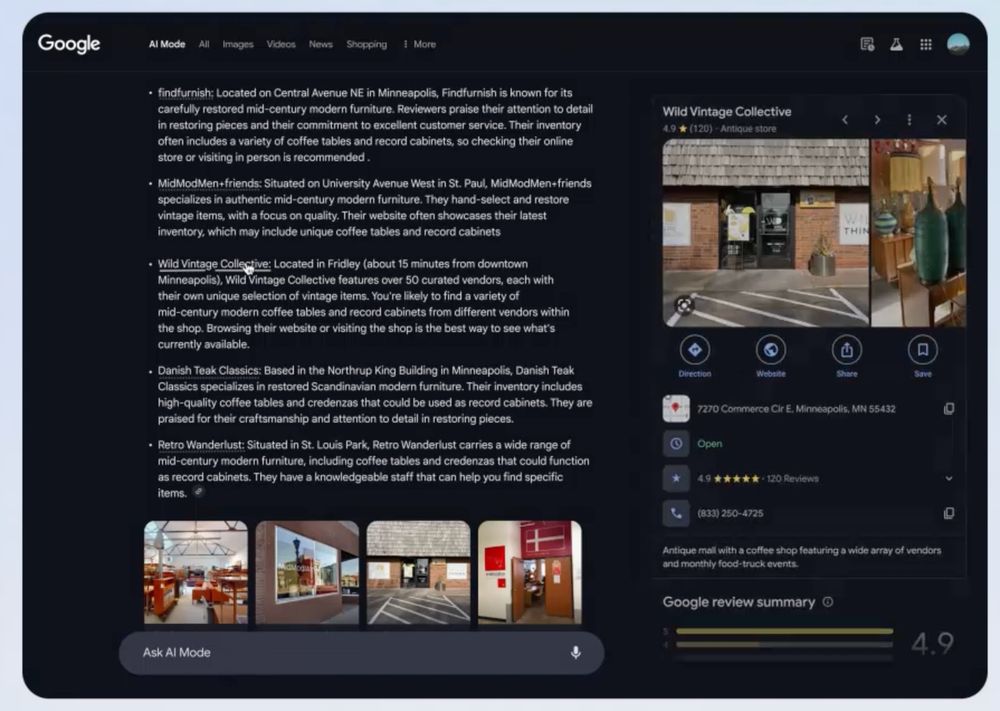Image resolution: width=1000 pixels, height=711 pixels.
Task: Share the Wild Vintage Collective listing
Action: pos(847,355)
